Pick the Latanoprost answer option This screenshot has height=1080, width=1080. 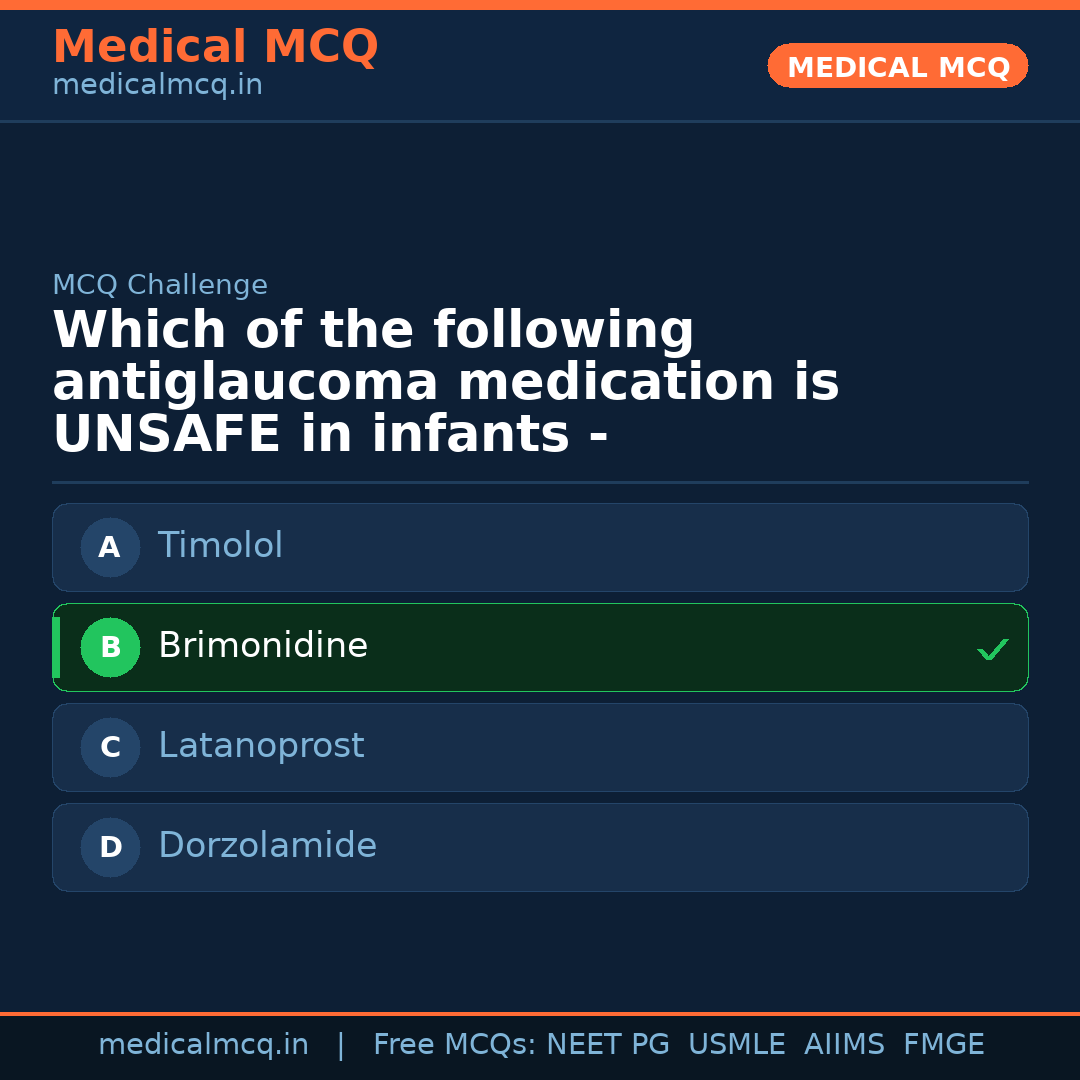(x=540, y=747)
